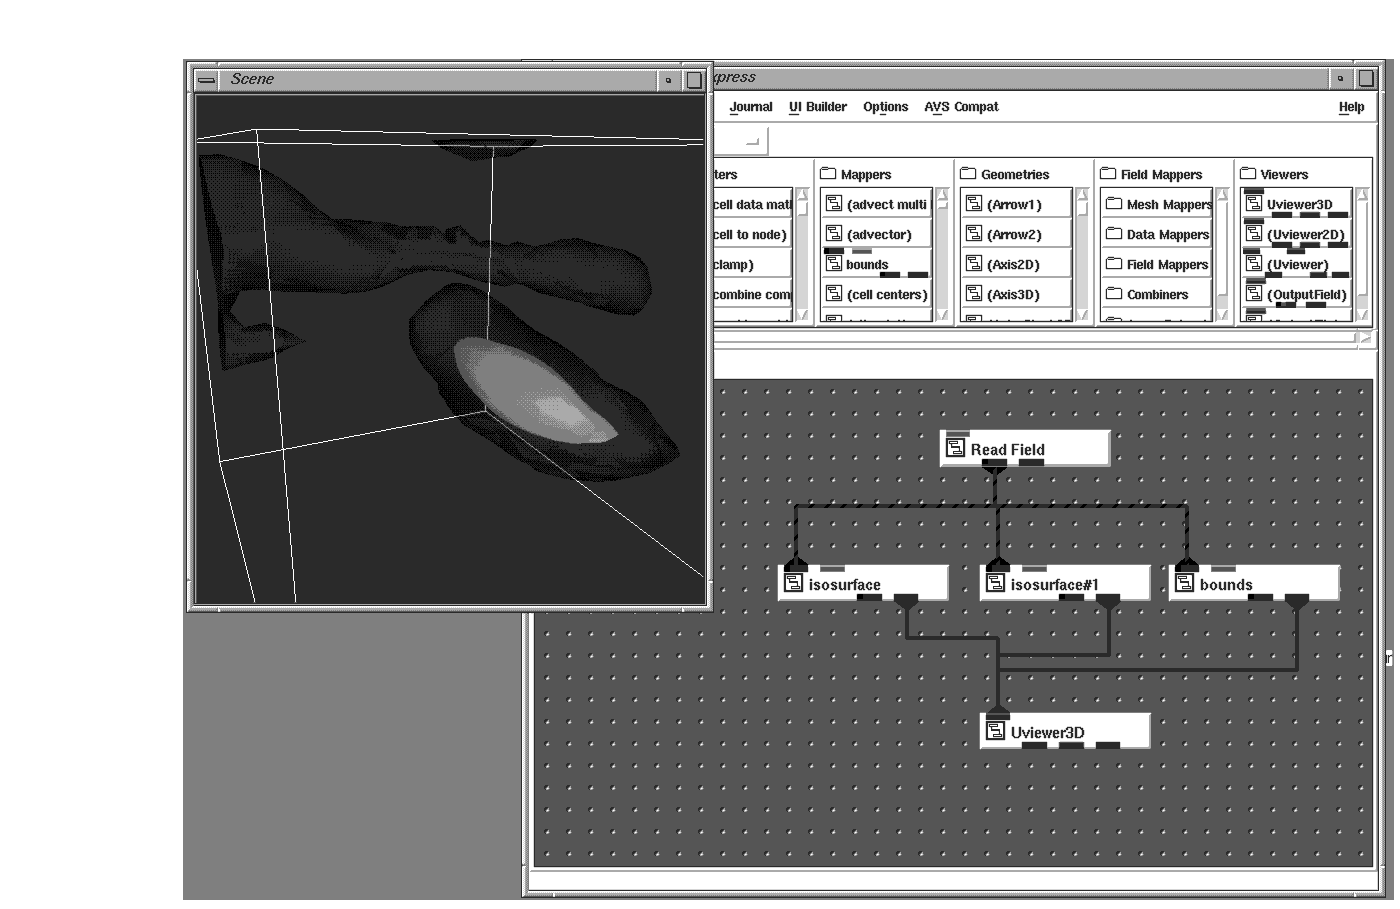Image resolution: width=1400 pixels, height=909 pixels.
Task: Click the Uviewer3D module icon on the canvas
Action: point(995,732)
